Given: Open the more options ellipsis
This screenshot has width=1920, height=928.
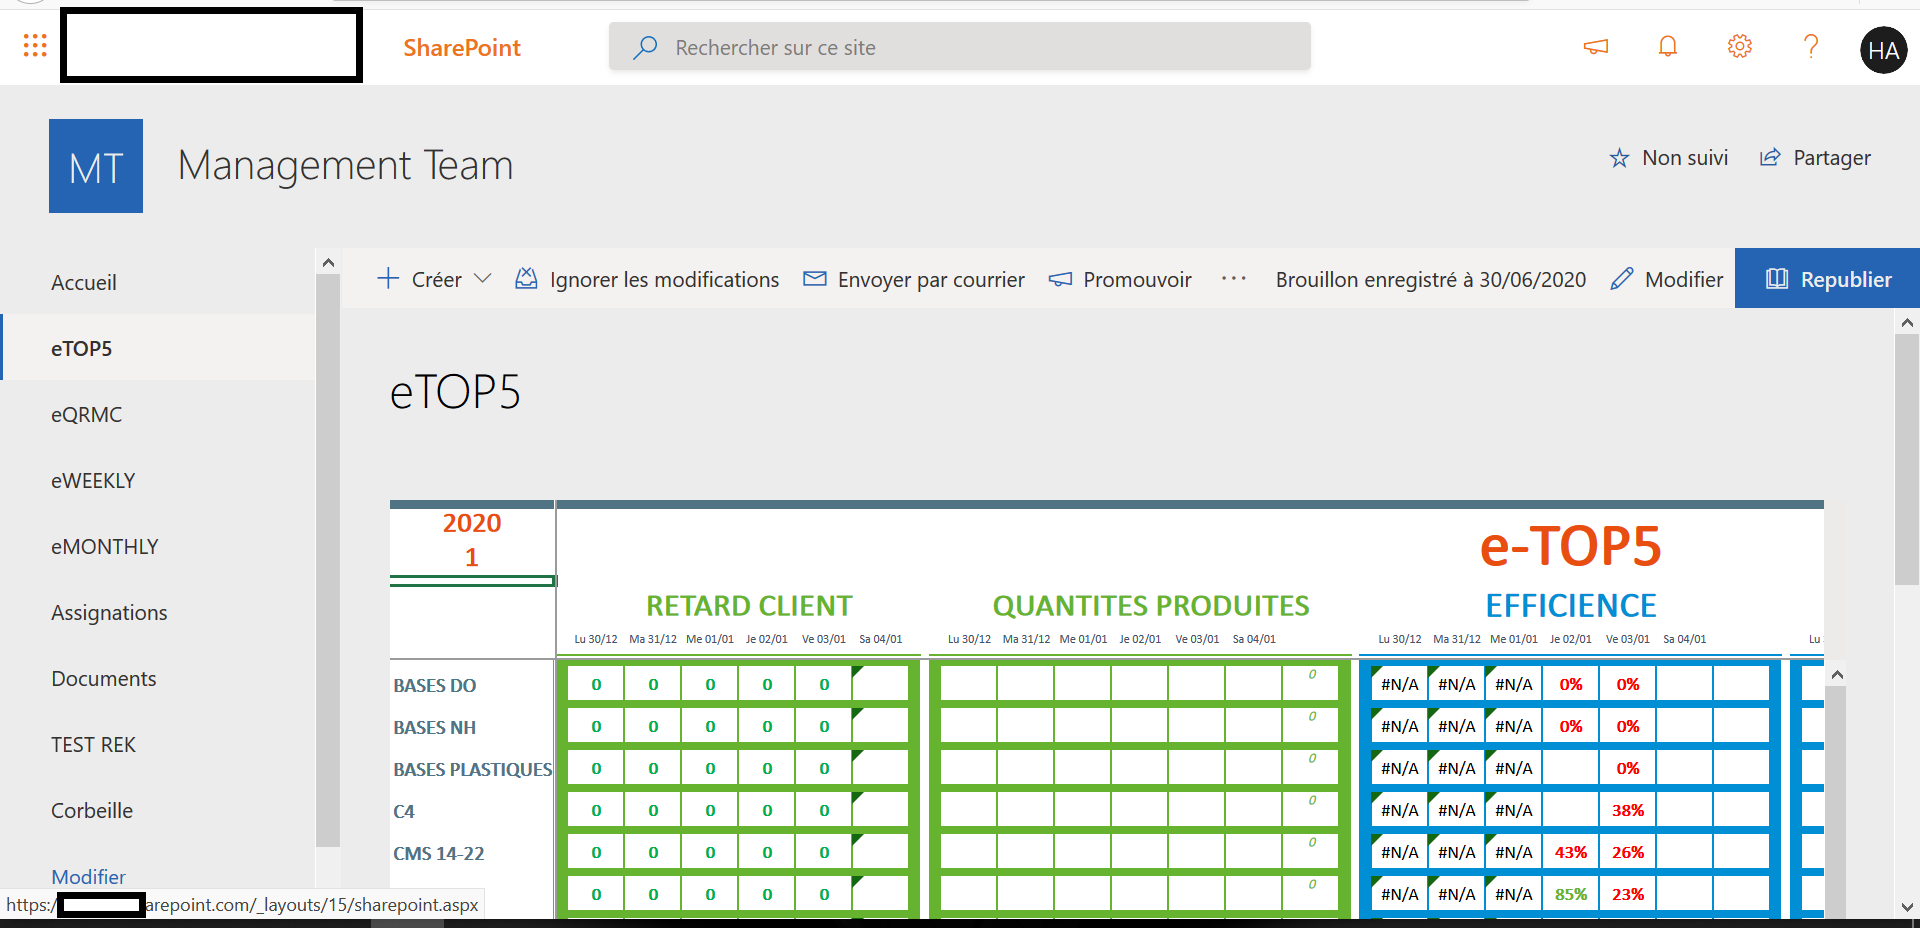Looking at the screenshot, I should [x=1234, y=279].
